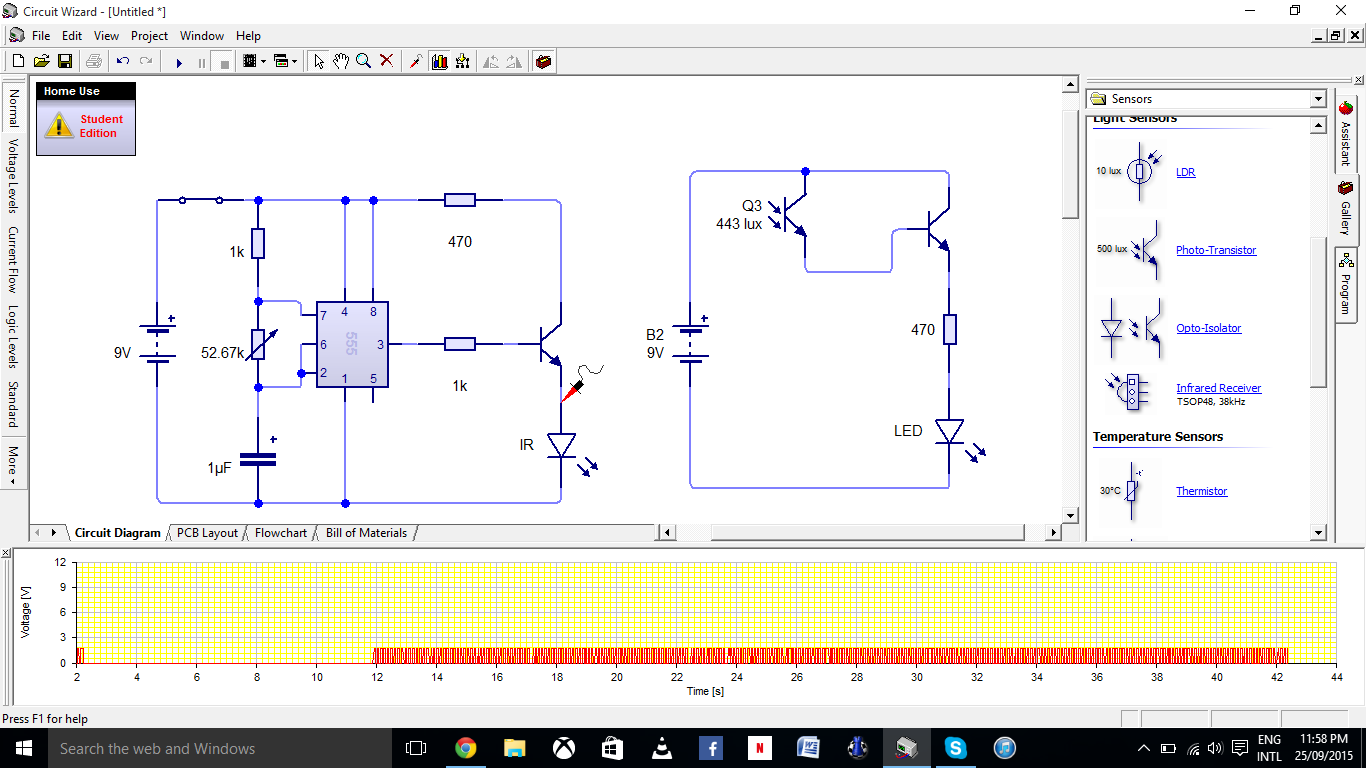Switch to the Flowchart tab
1366x768 pixels.
click(281, 533)
